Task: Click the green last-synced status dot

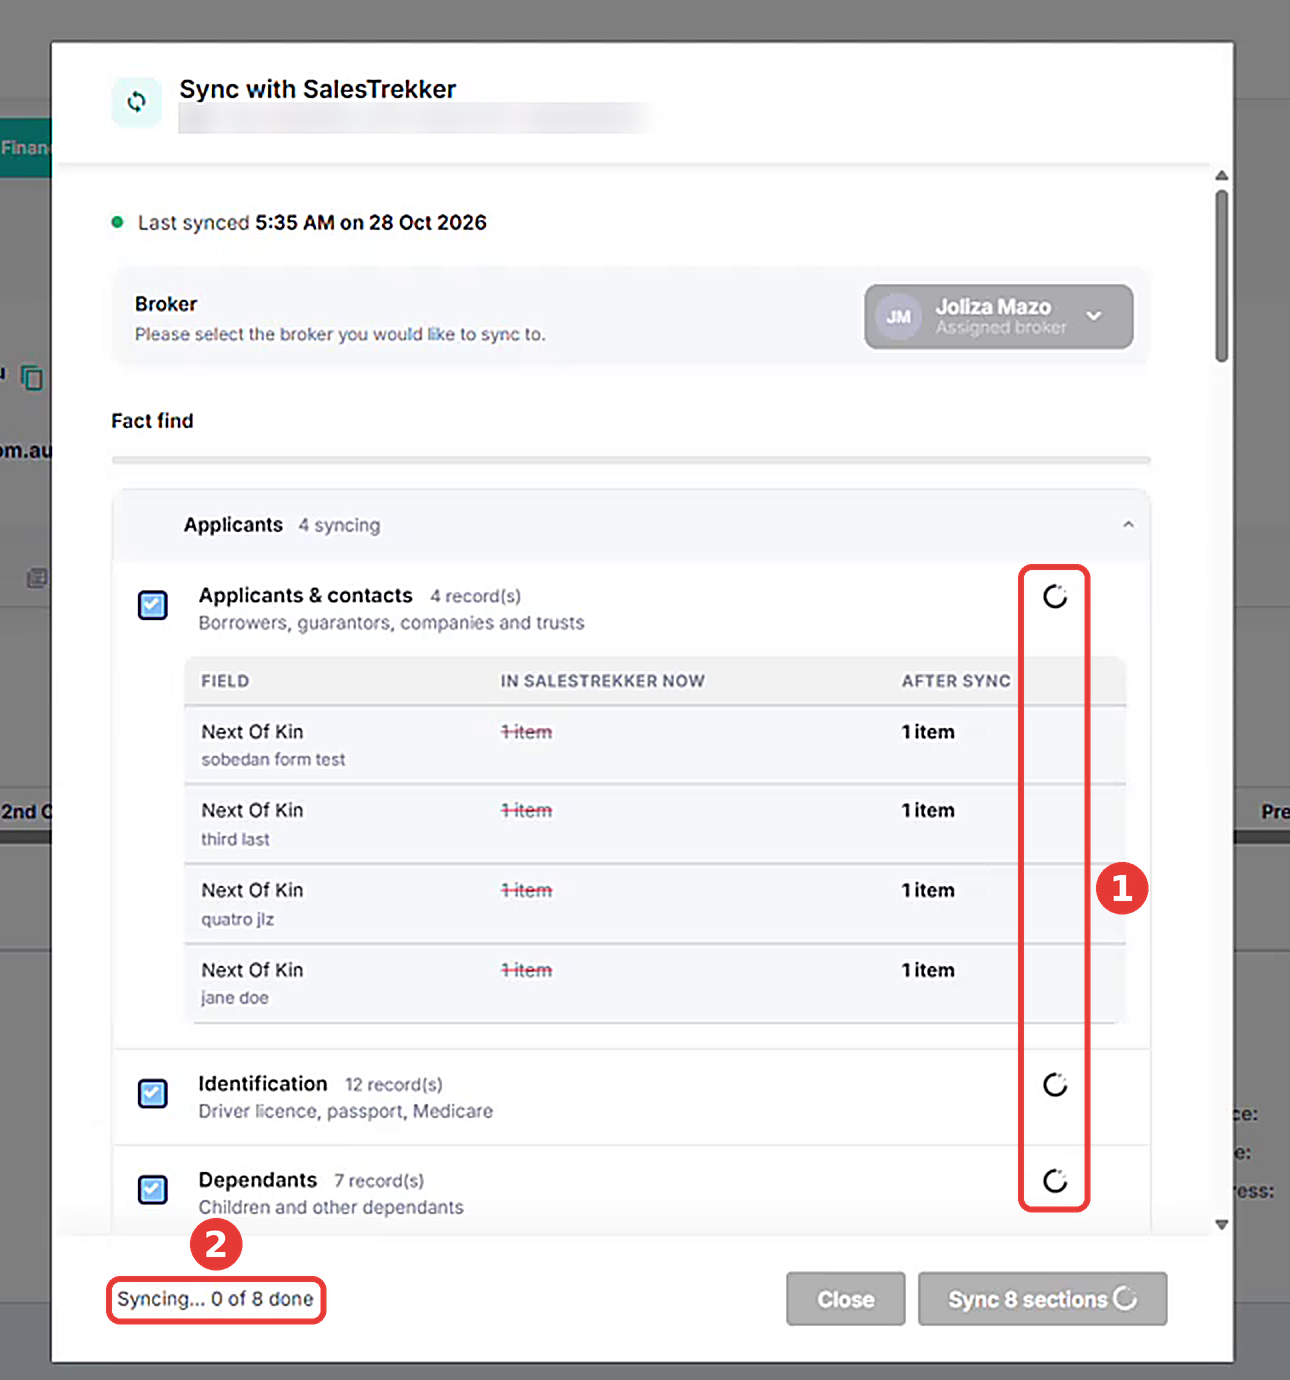Action: [117, 222]
